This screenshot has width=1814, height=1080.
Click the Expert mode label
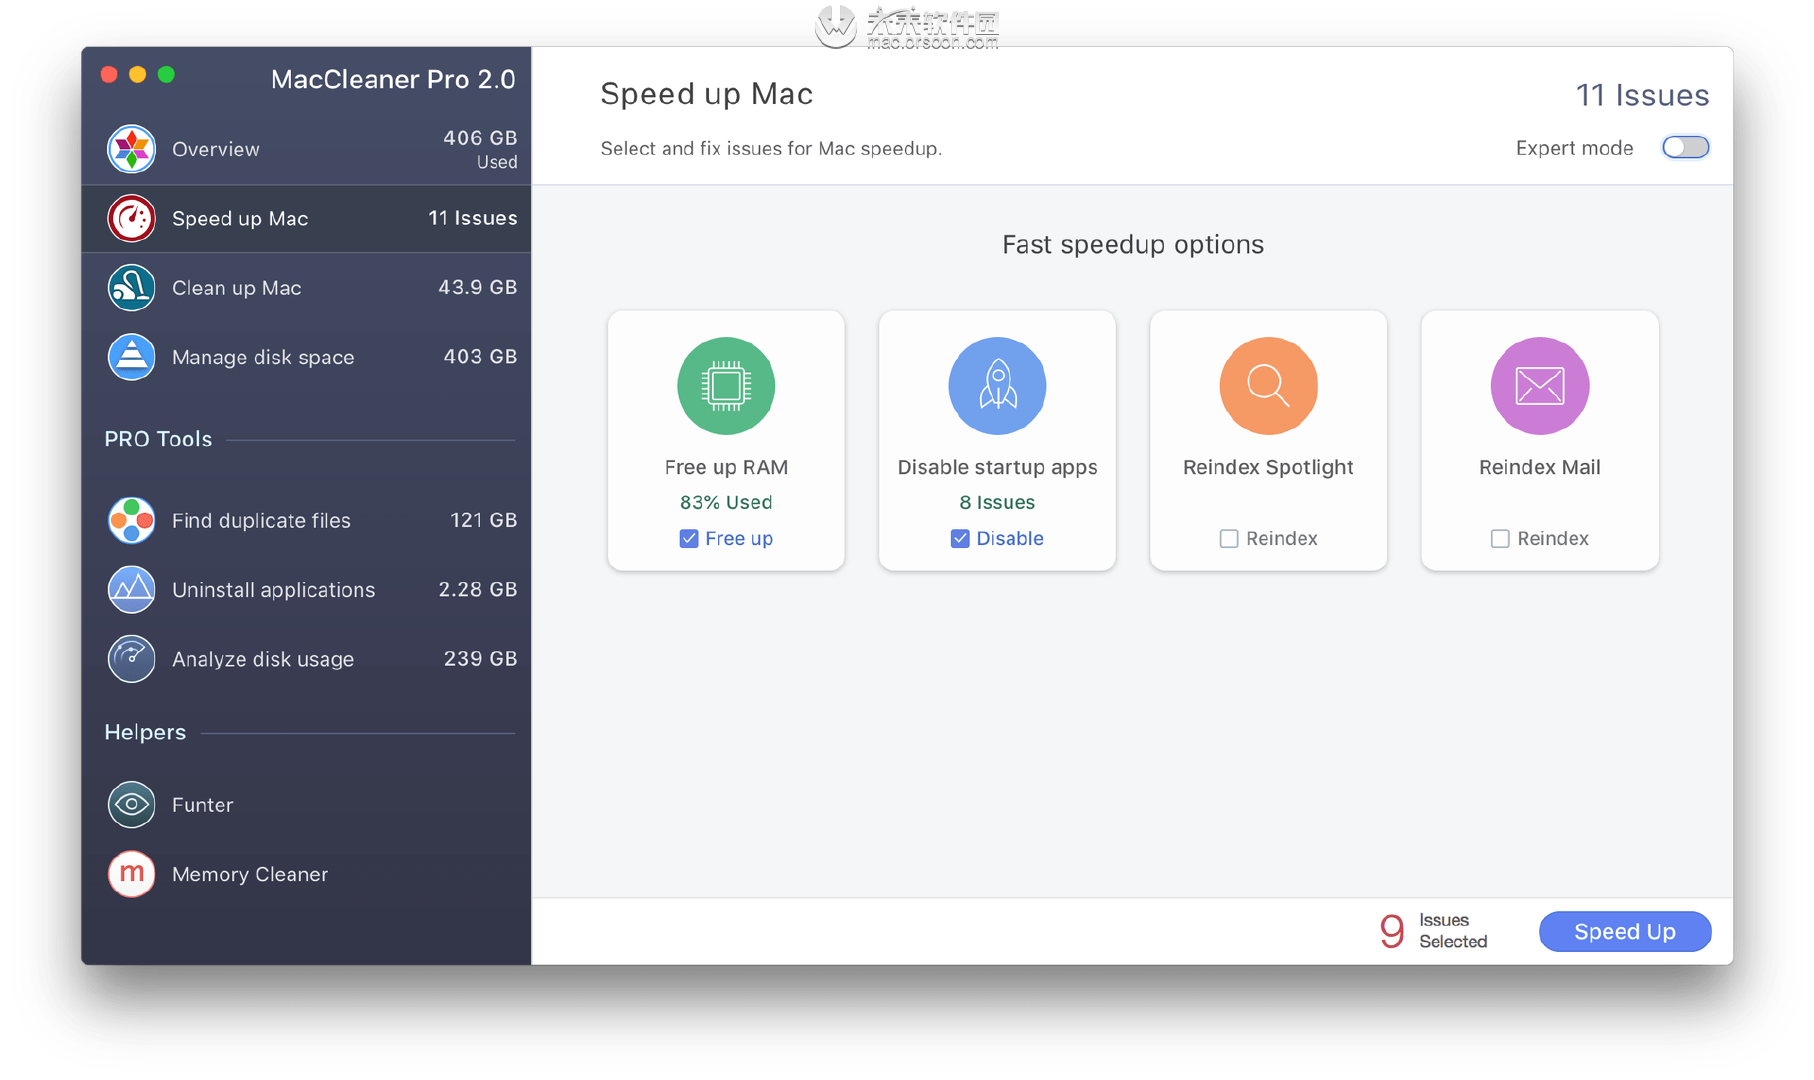tap(1574, 148)
